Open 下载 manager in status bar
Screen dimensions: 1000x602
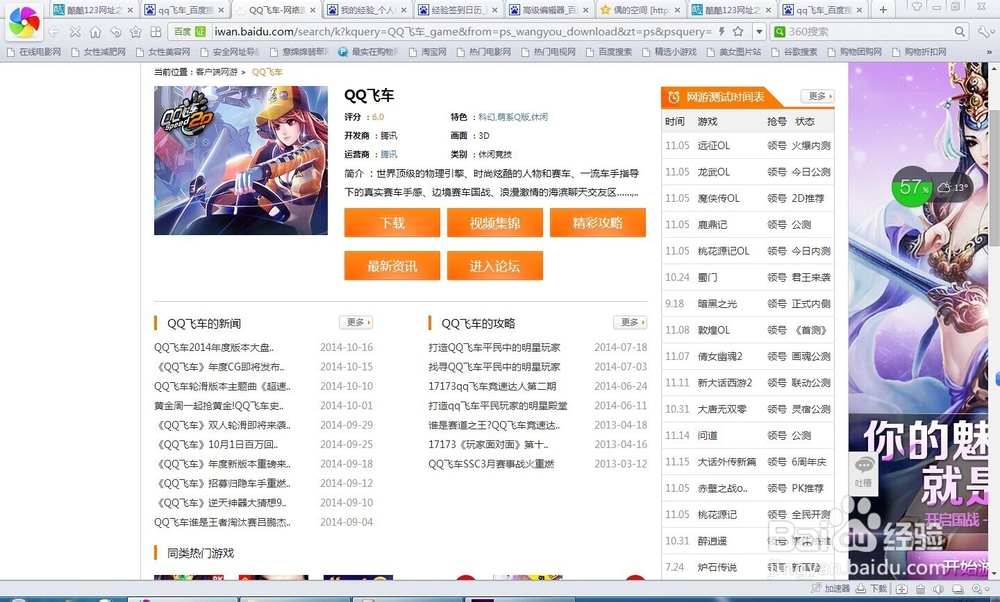click(871, 588)
